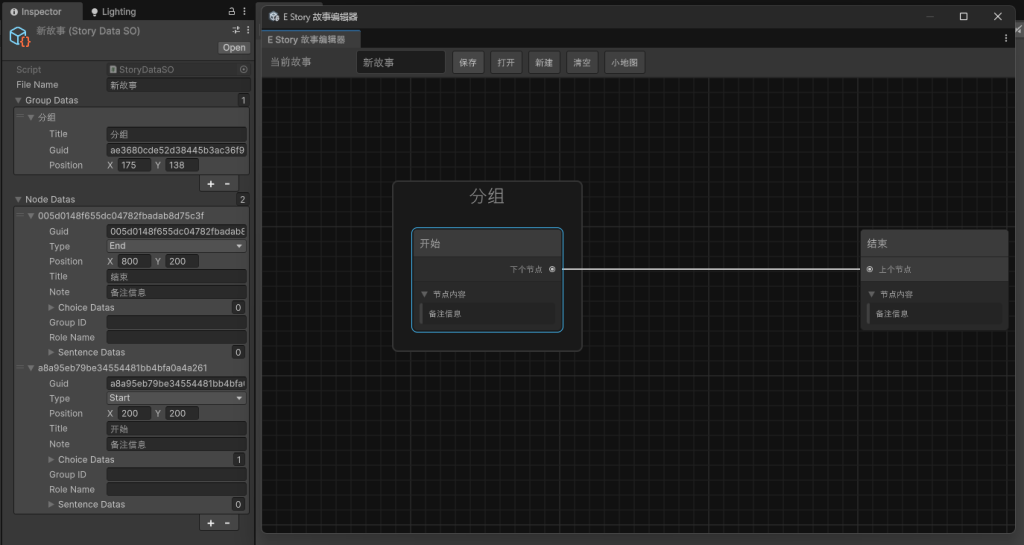Click the preset sliders icon for Story Data
Screen dimensions: 1024x545
[236, 31]
